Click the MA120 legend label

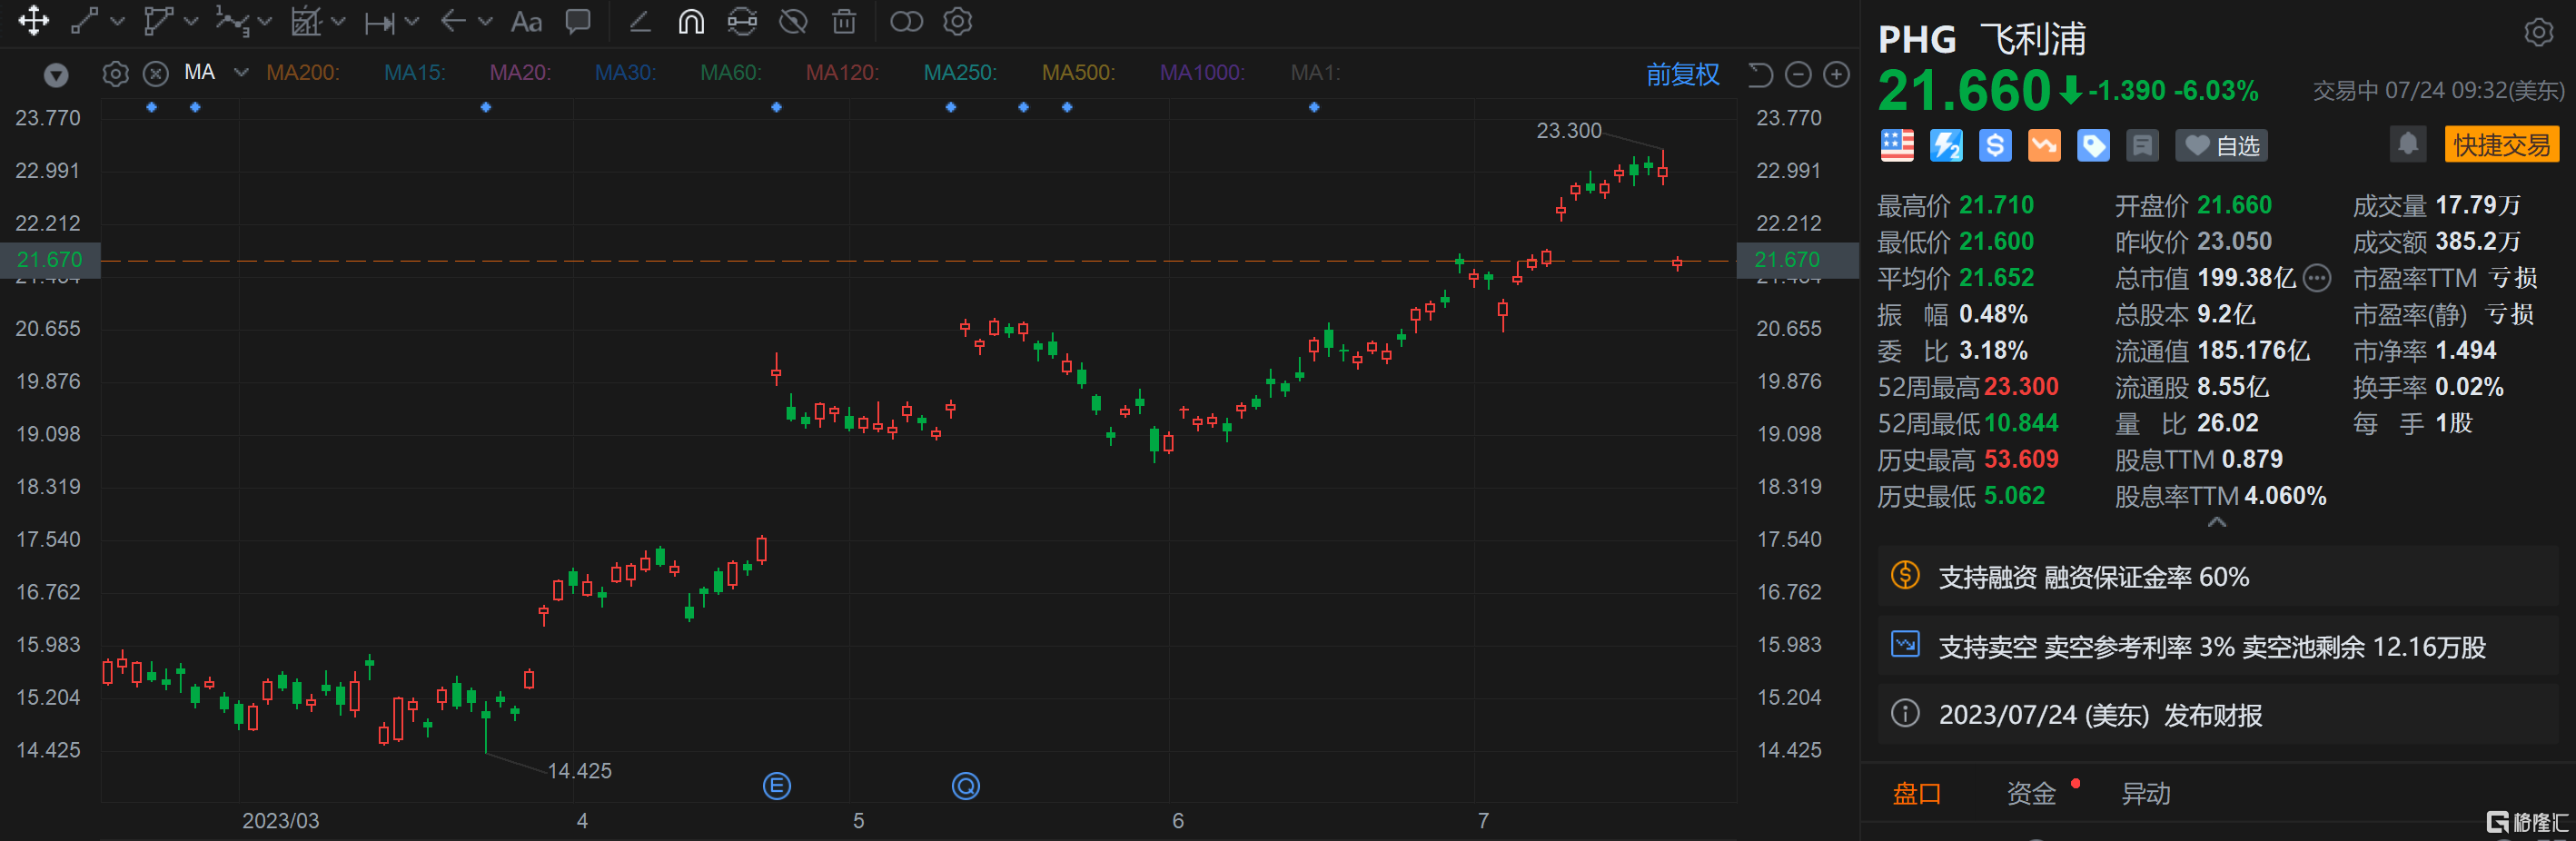coord(842,73)
